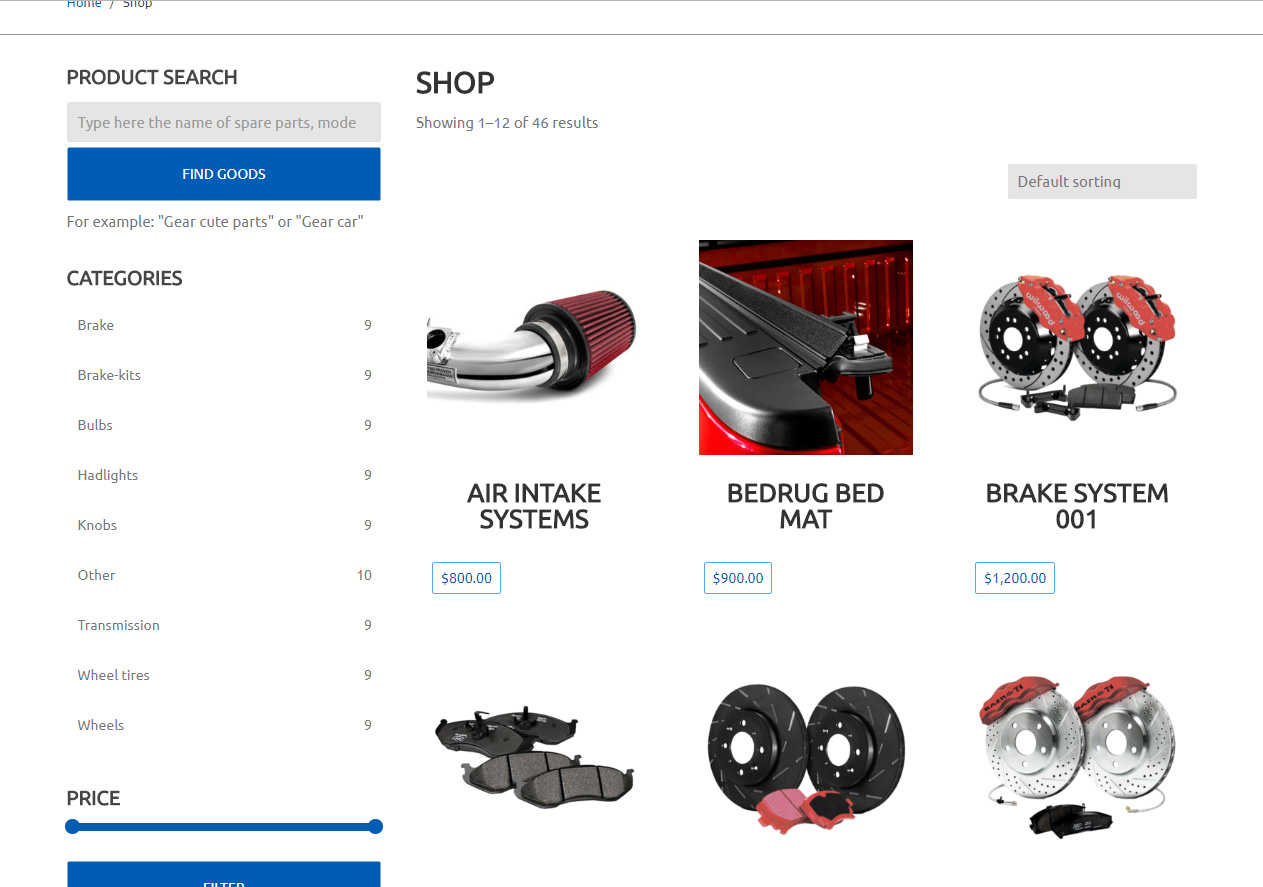
Task: Click the $1,200.00 price tag
Action: point(1014,578)
